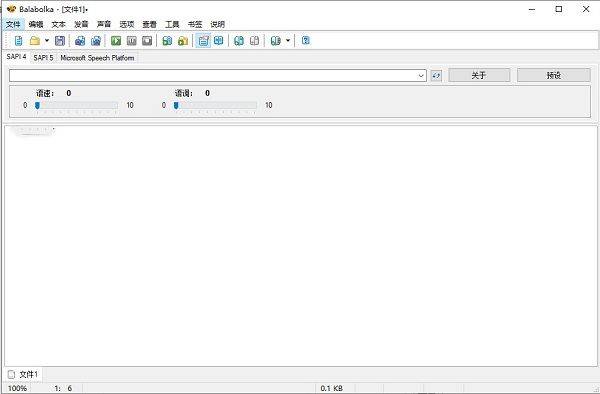
Task: Click the 预设 button
Action: (x=554, y=75)
